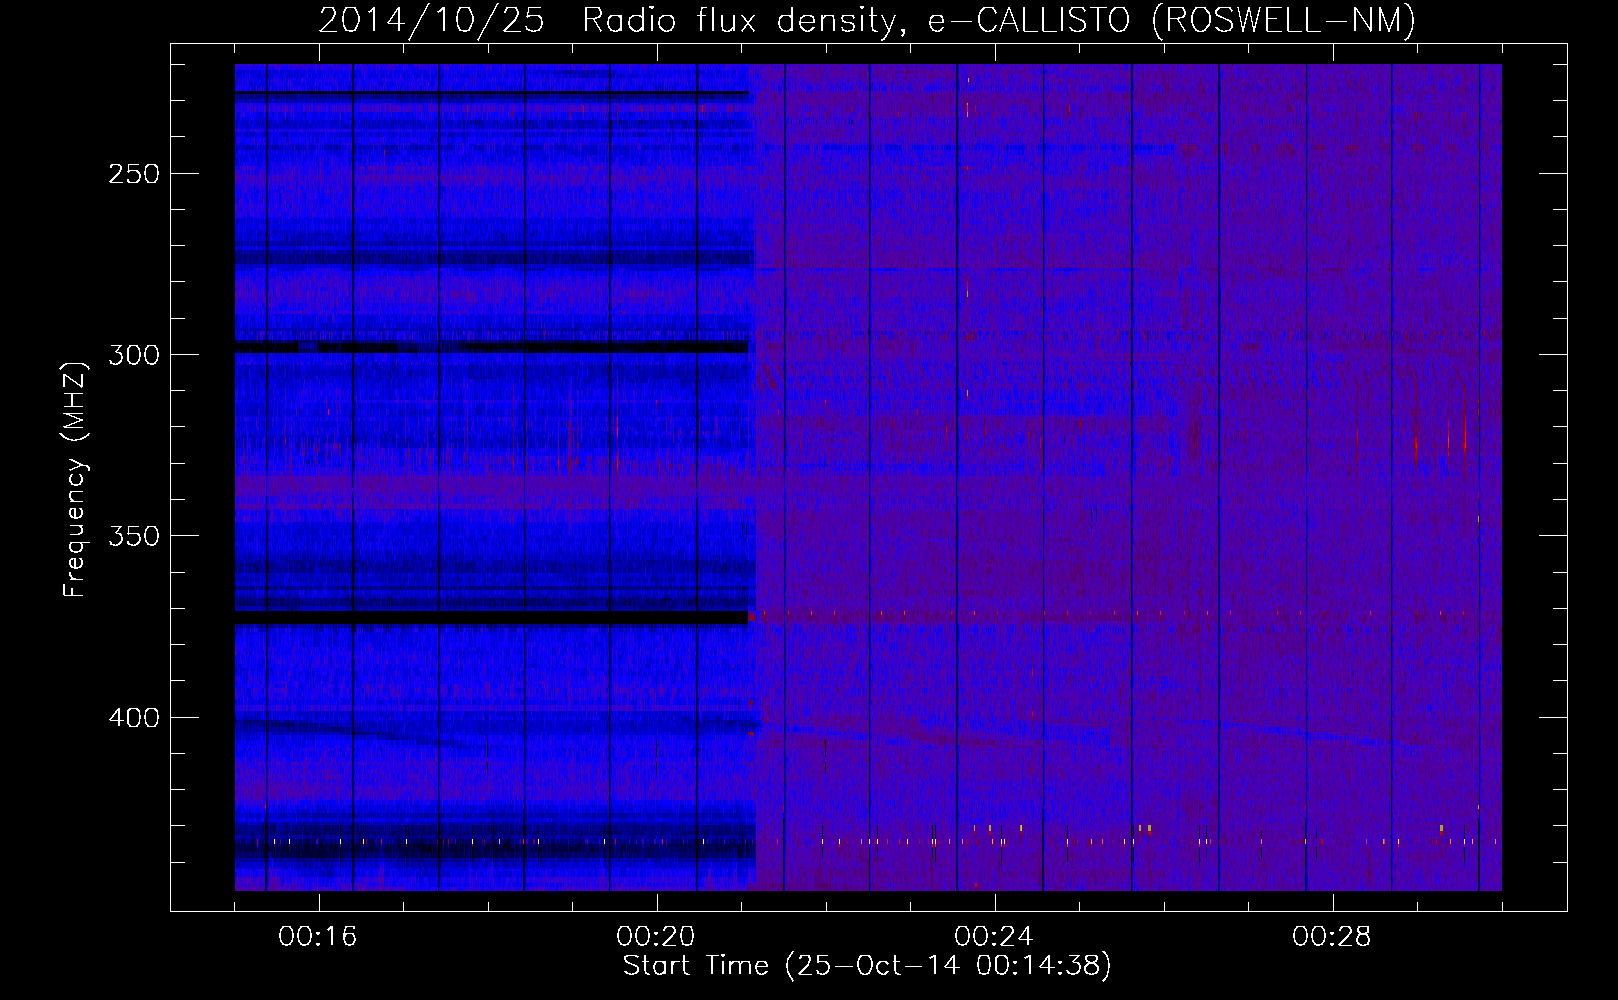The height and width of the screenshot is (1000, 1618).
Task: Click the 350 frequency tick label
Action: [x=134, y=537]
